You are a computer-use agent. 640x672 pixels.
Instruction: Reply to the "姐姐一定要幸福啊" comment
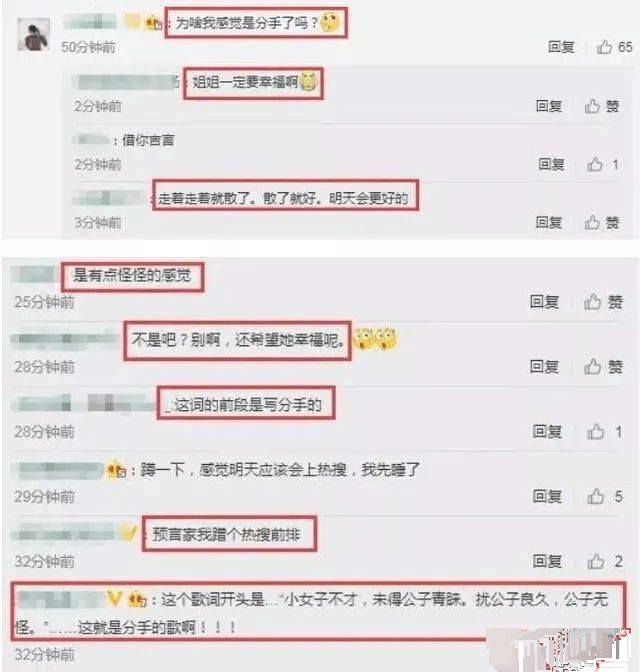(x=549, y=106)
